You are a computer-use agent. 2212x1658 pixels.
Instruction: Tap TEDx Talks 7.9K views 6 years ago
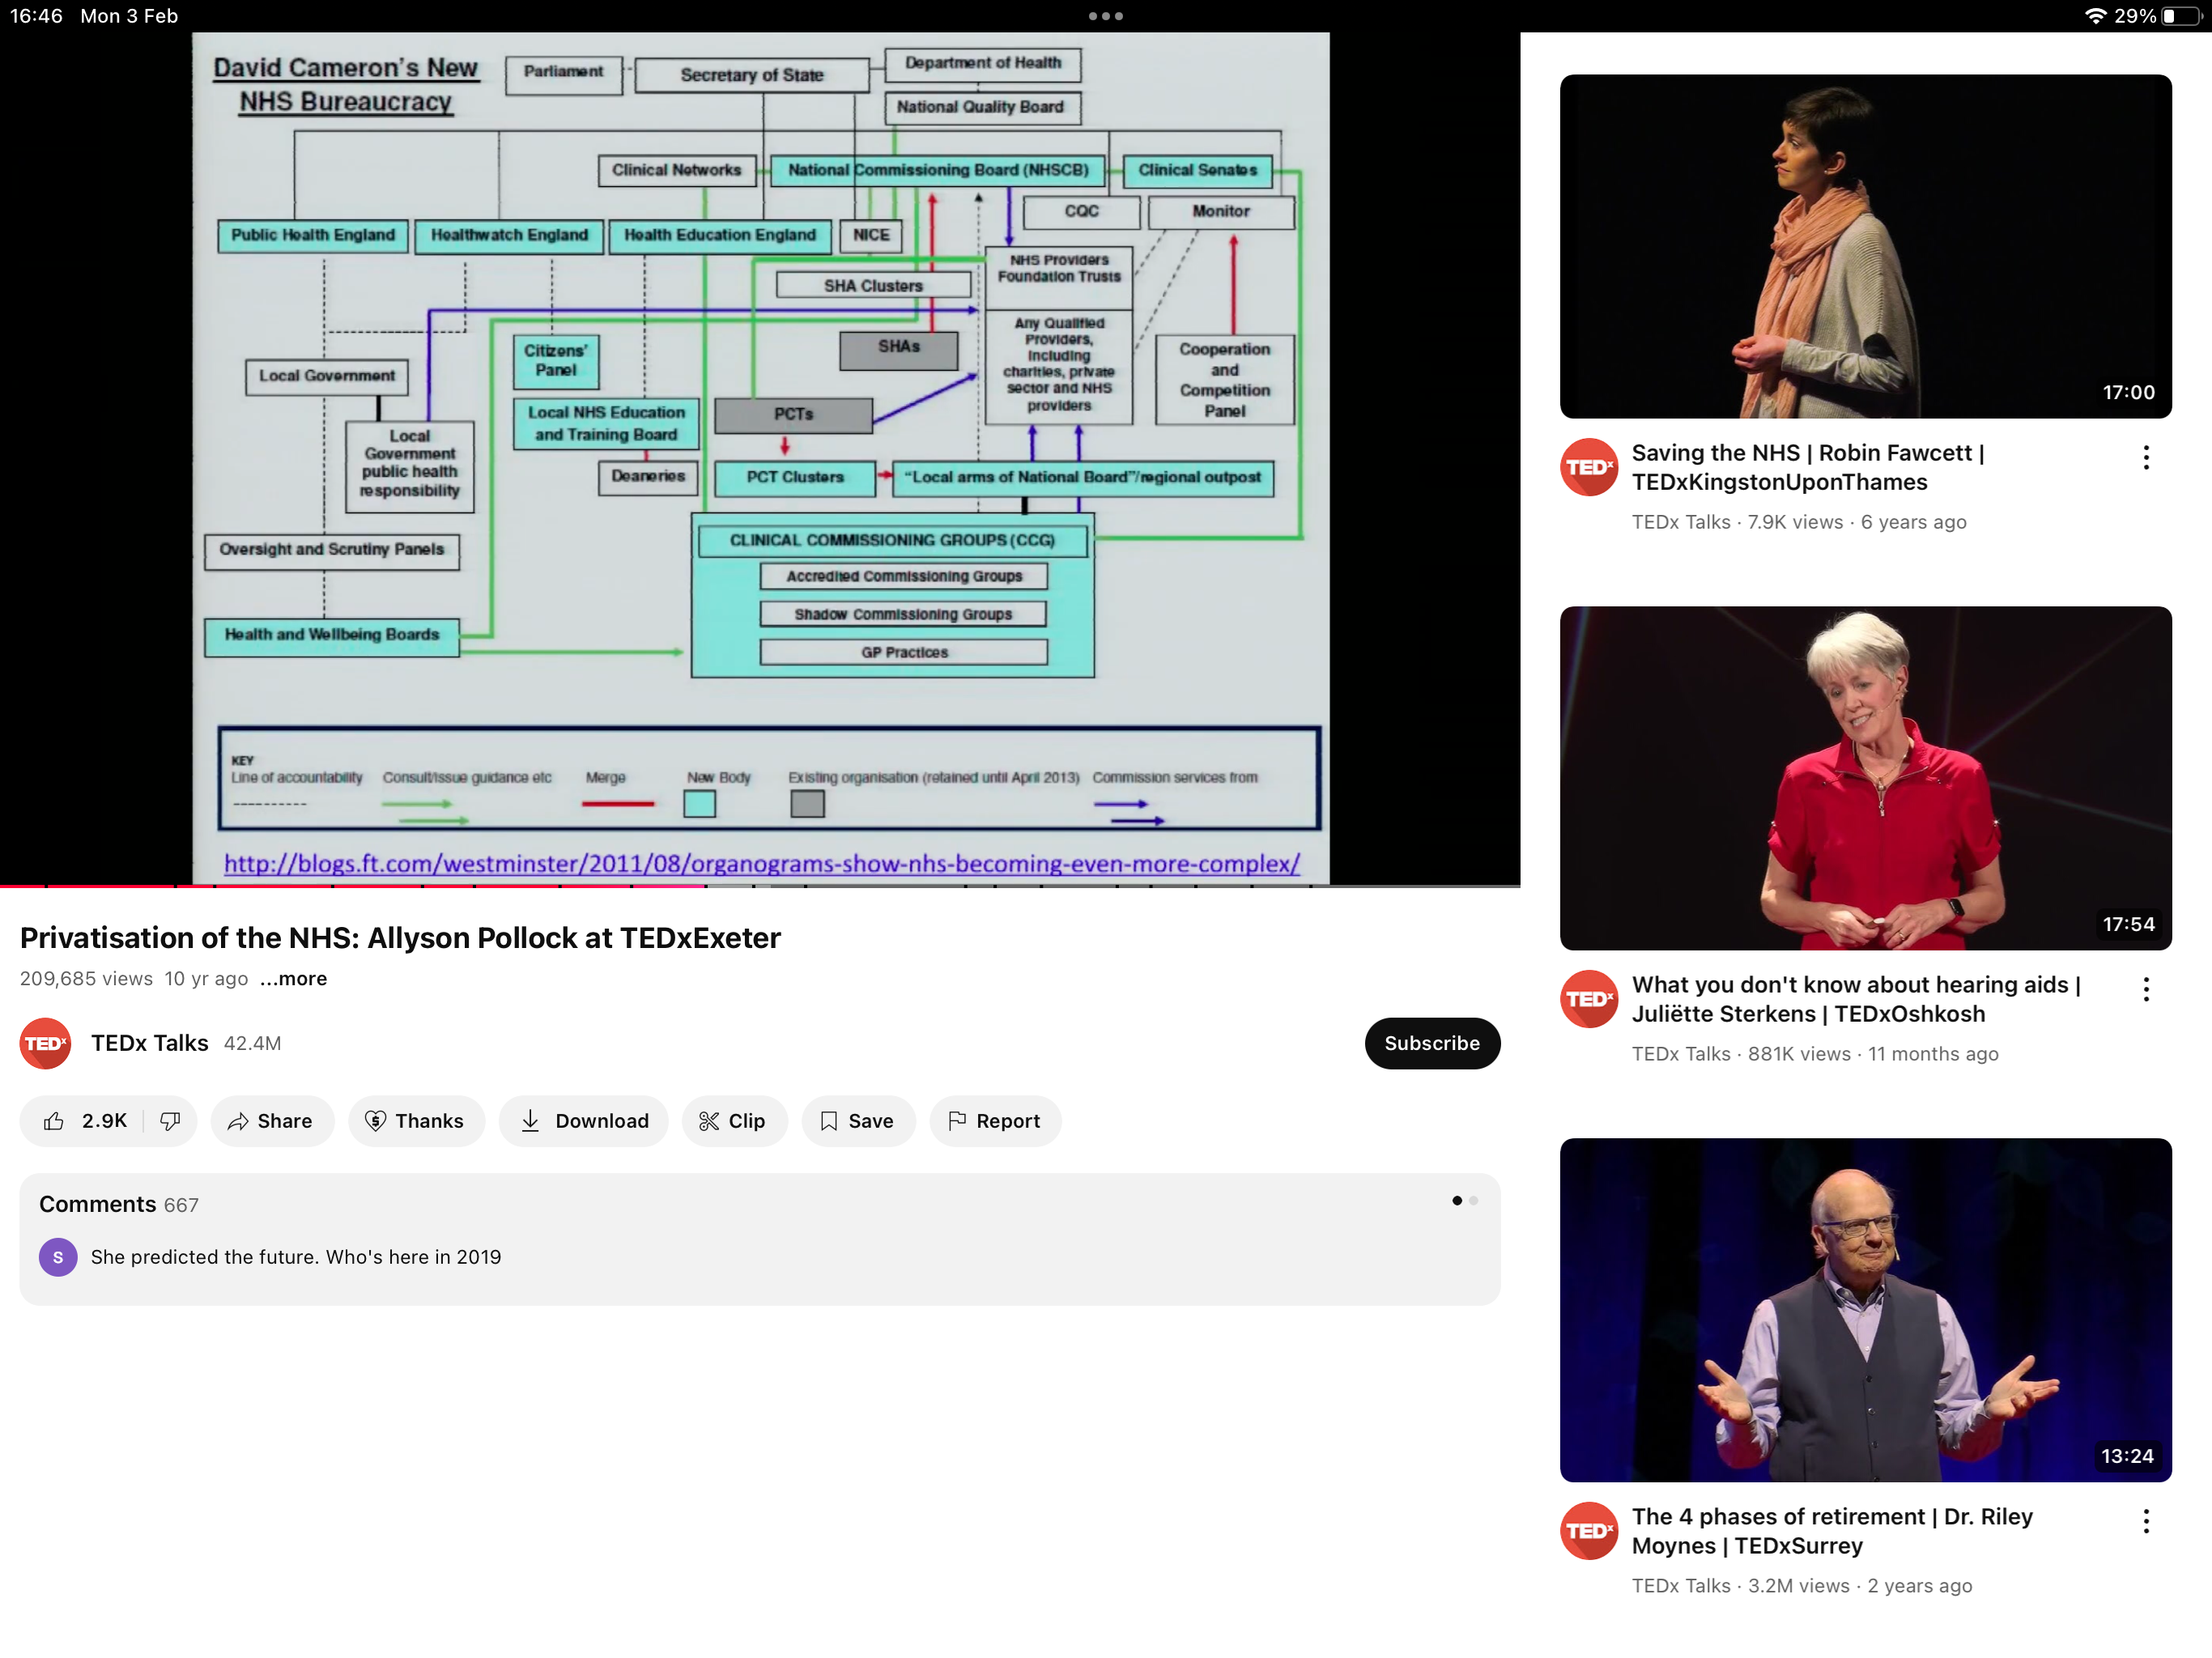coord(1799,522)
